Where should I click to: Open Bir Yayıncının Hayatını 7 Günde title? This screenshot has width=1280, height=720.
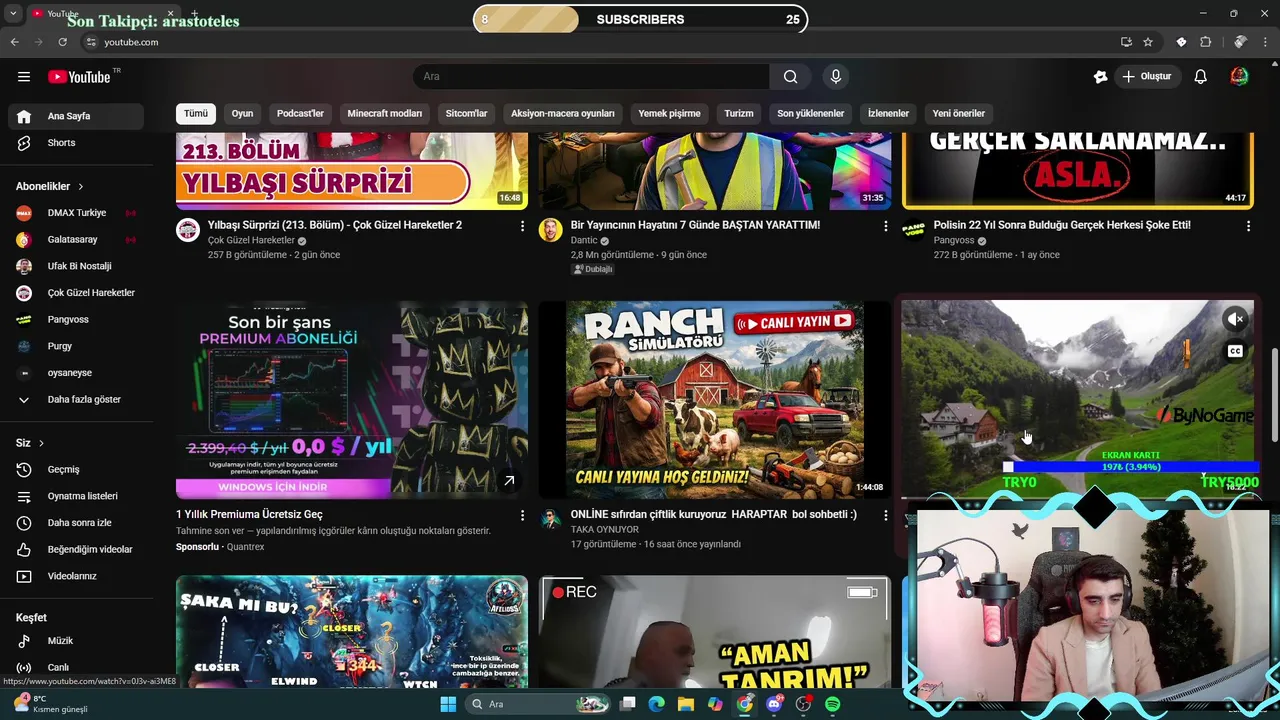coord(695,226)
